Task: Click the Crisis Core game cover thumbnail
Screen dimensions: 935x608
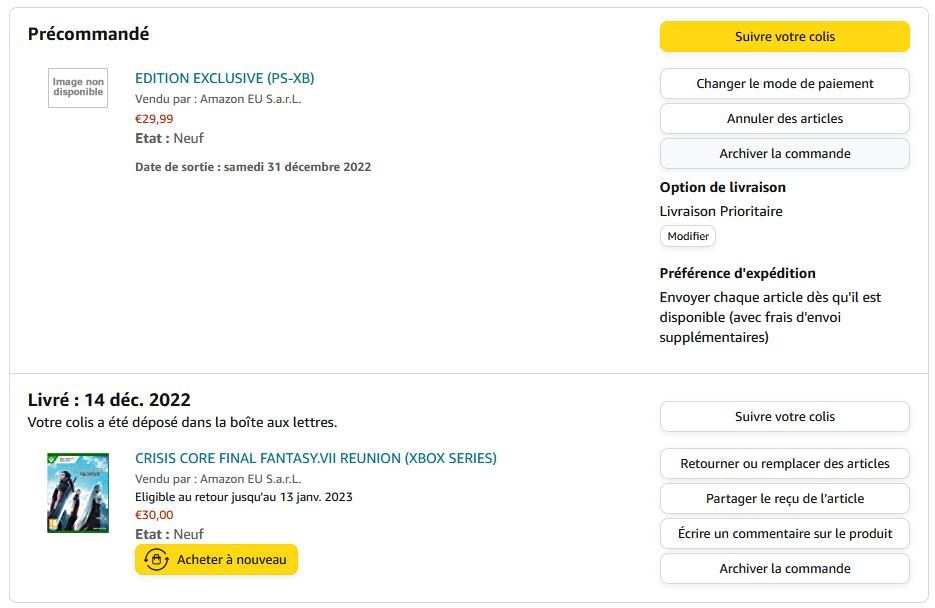Action: 78,493
